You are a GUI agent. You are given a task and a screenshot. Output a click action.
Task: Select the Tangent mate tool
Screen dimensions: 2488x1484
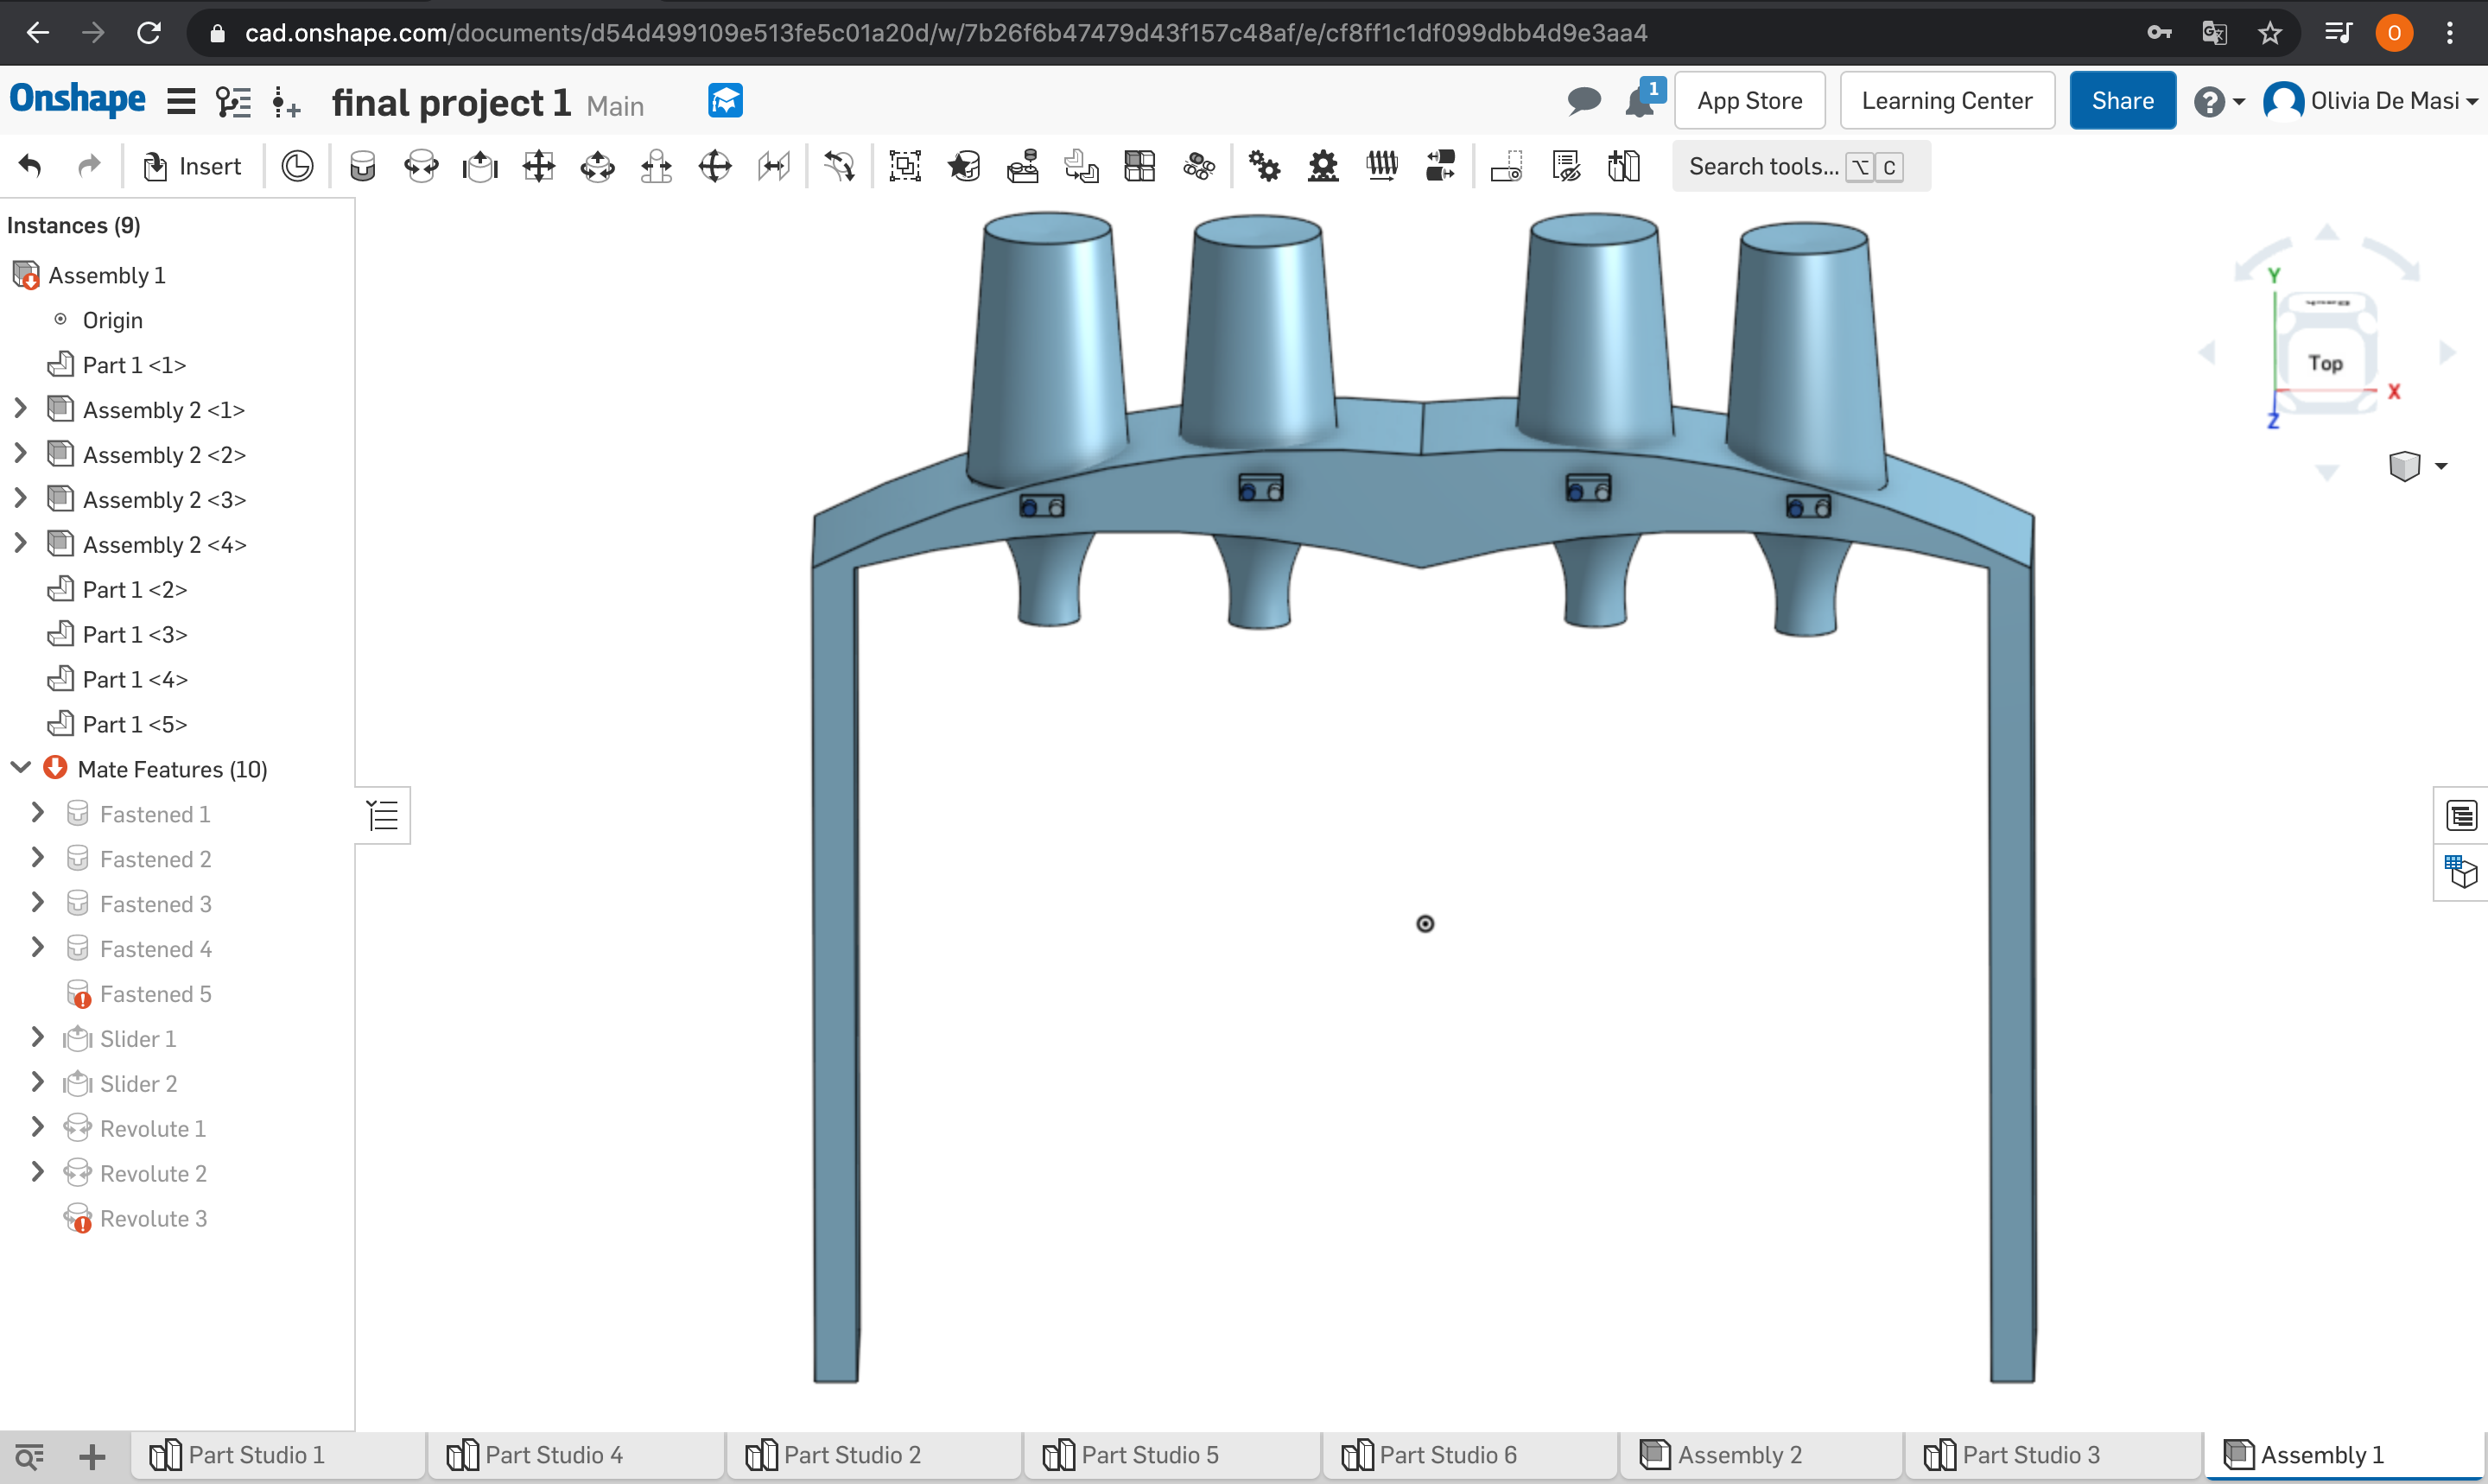[x=839, y=166]
